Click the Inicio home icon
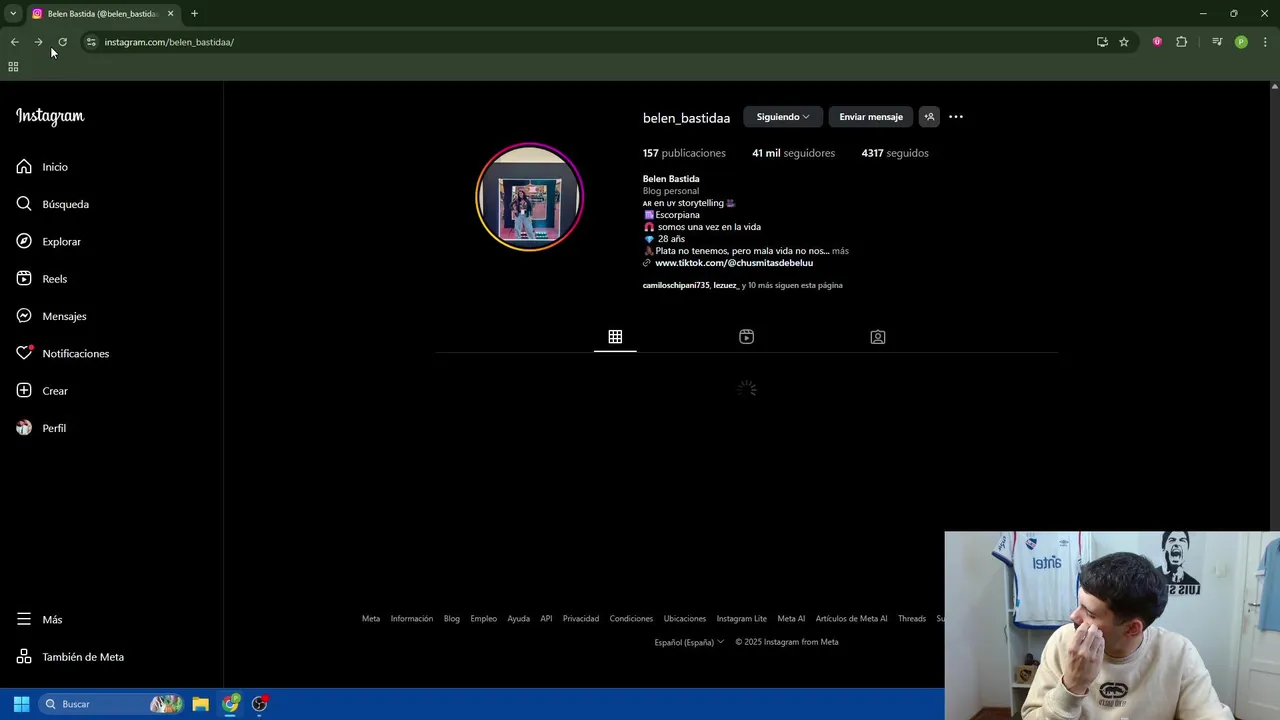 (x=24, y=167)
